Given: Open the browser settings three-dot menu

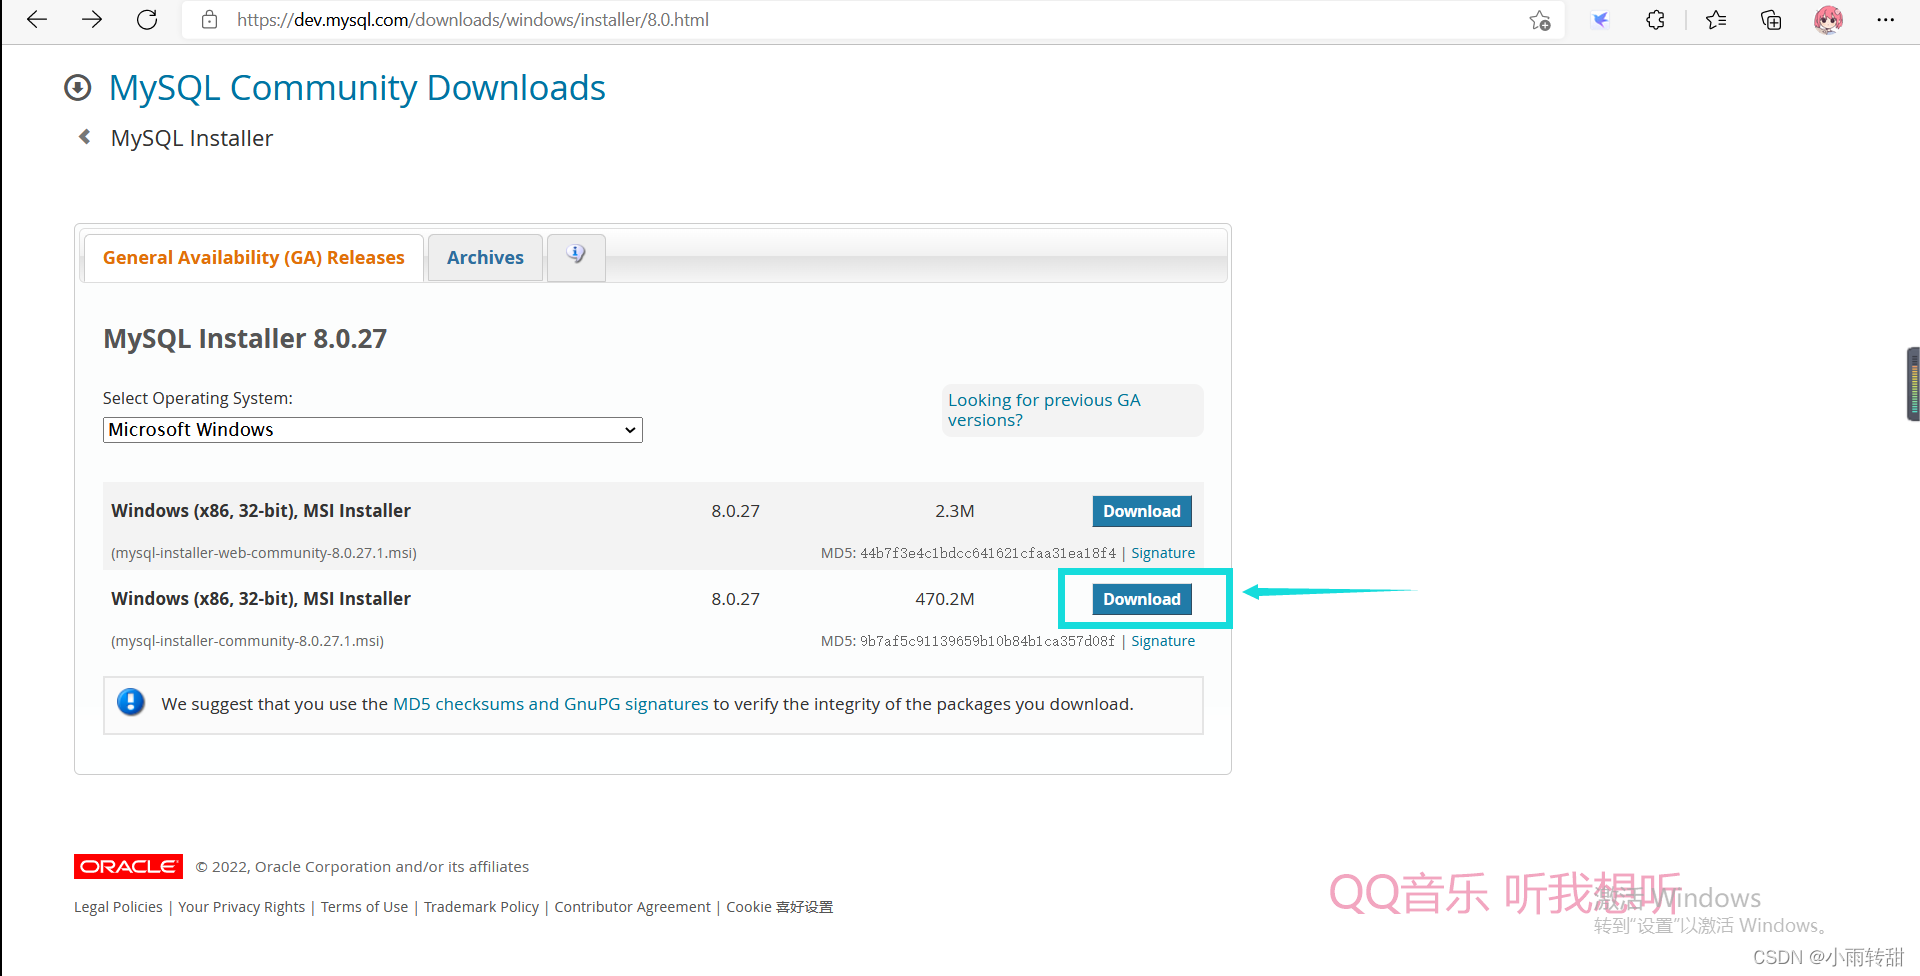Looking at the screenshot, I should [x=1886, y=20].
